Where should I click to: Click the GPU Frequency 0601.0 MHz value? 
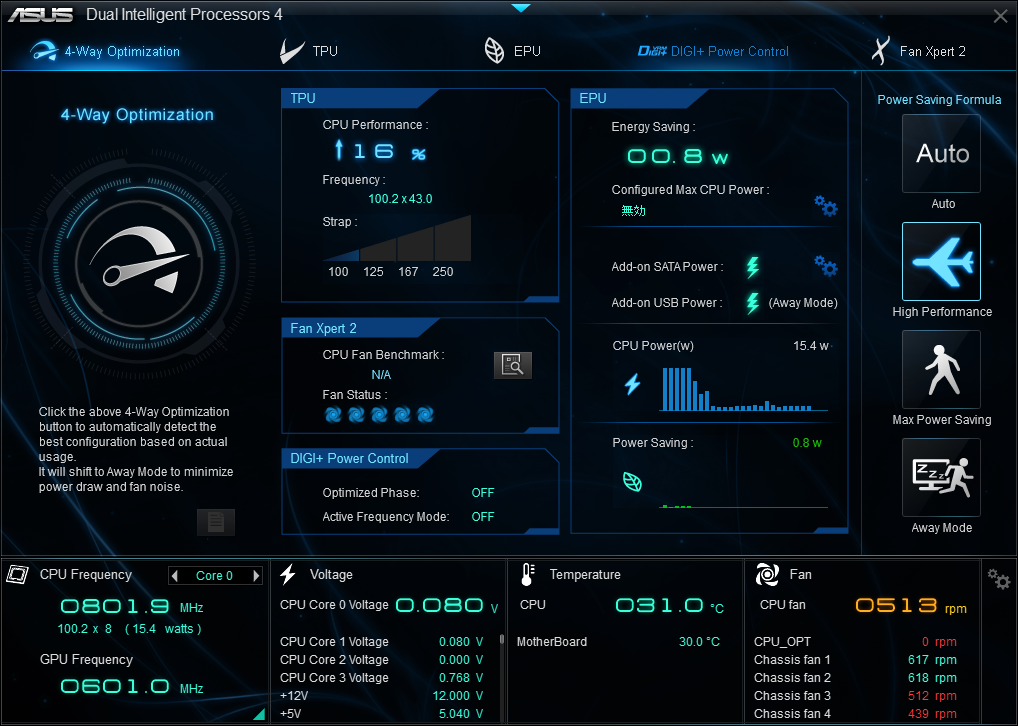tap(132, 686)
